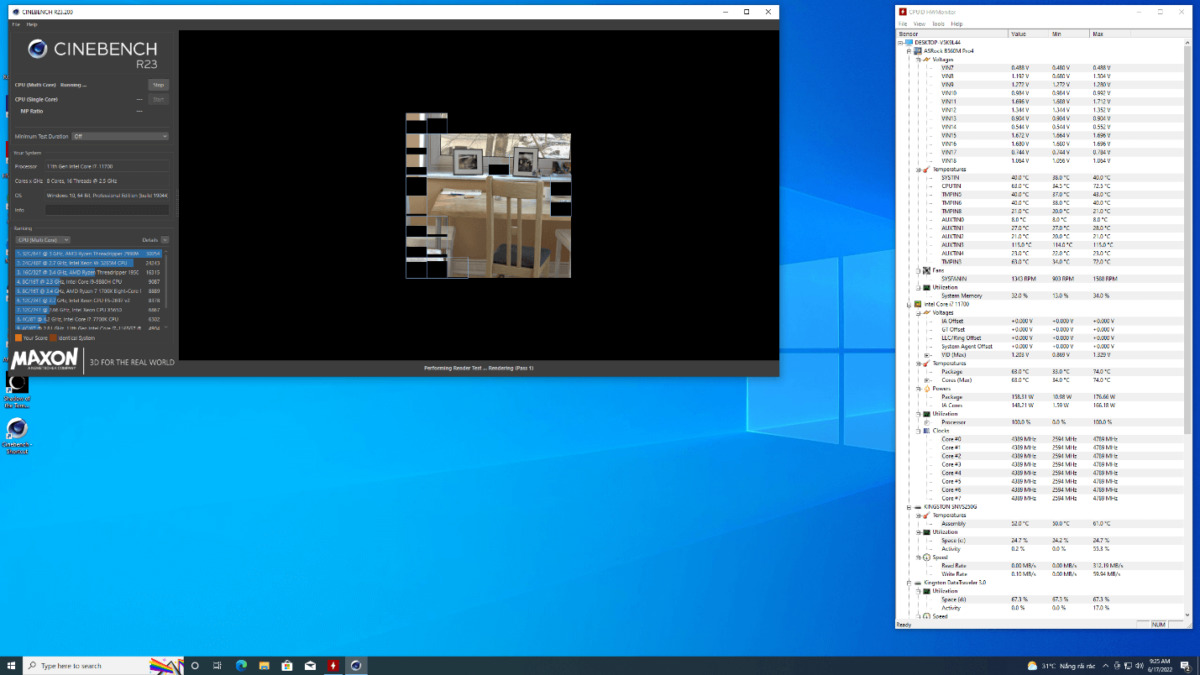
Task: Stop the running Multi Core CPU test
Action: coord(158,85)
